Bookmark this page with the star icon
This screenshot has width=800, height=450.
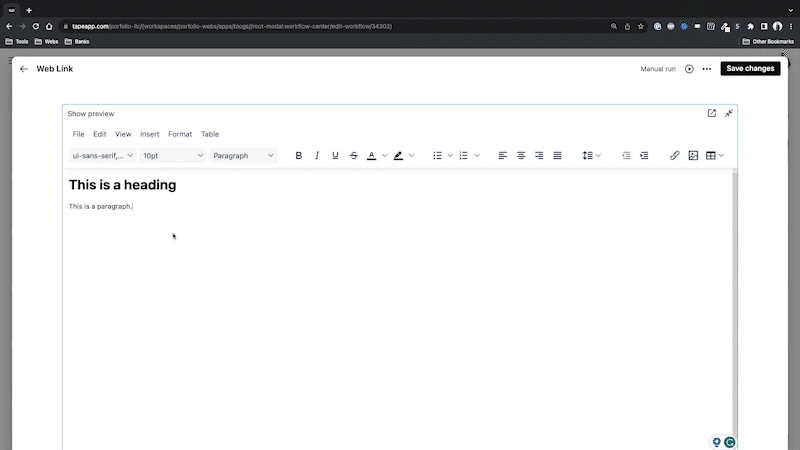click(641, 27)
